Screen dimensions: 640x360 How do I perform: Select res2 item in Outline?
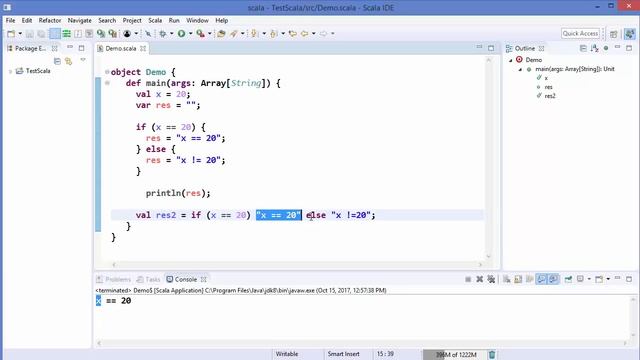click(x=550, y=96)
